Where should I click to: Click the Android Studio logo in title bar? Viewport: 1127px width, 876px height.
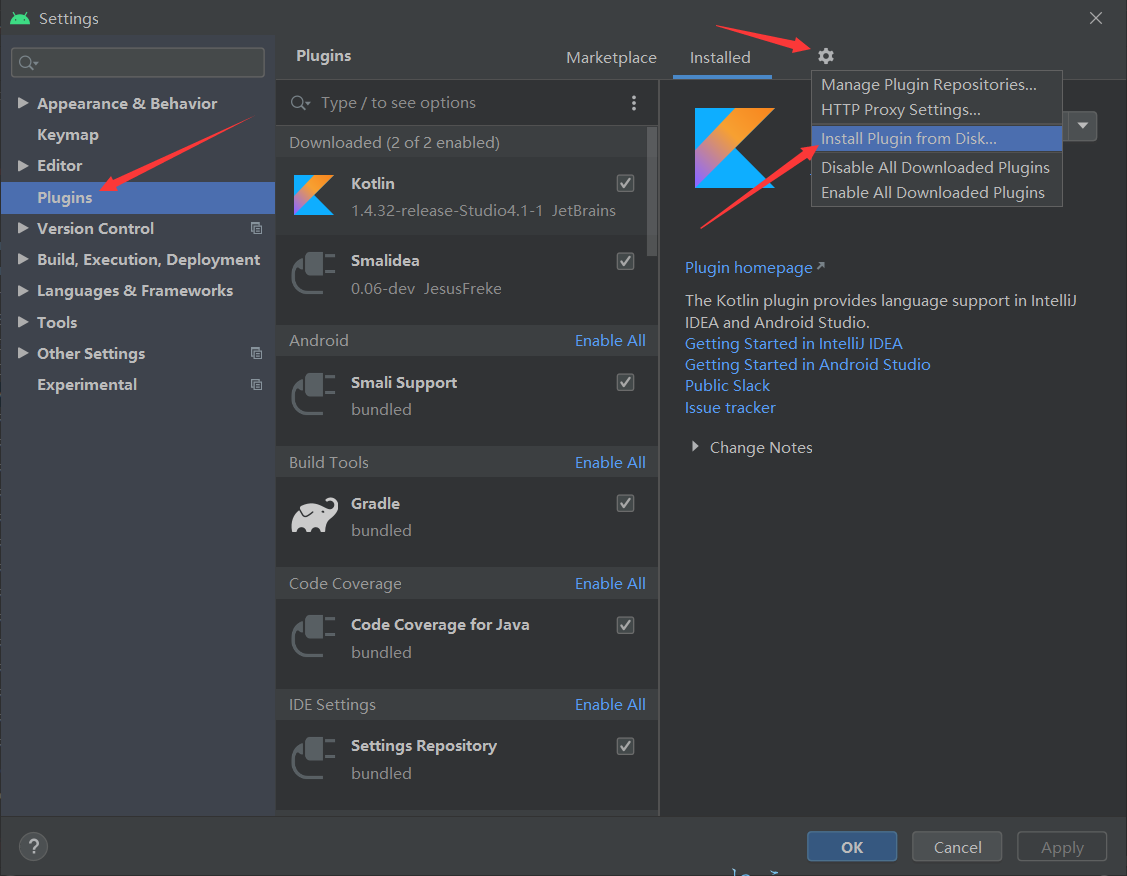20,18
